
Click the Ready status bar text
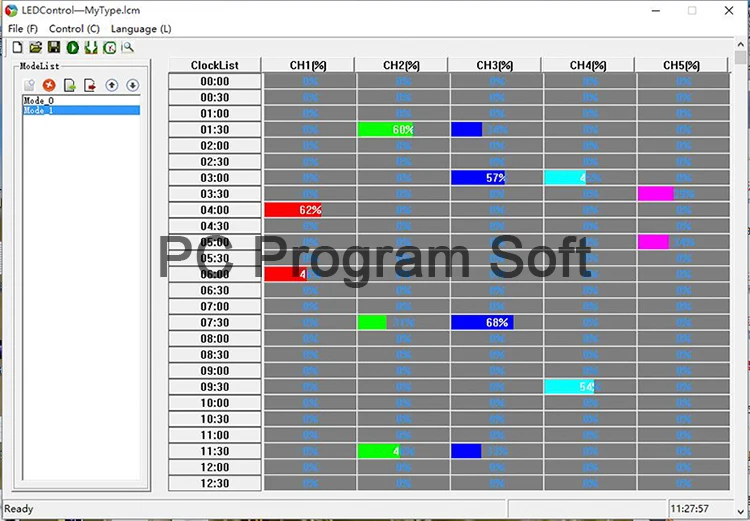coord(19,509)
